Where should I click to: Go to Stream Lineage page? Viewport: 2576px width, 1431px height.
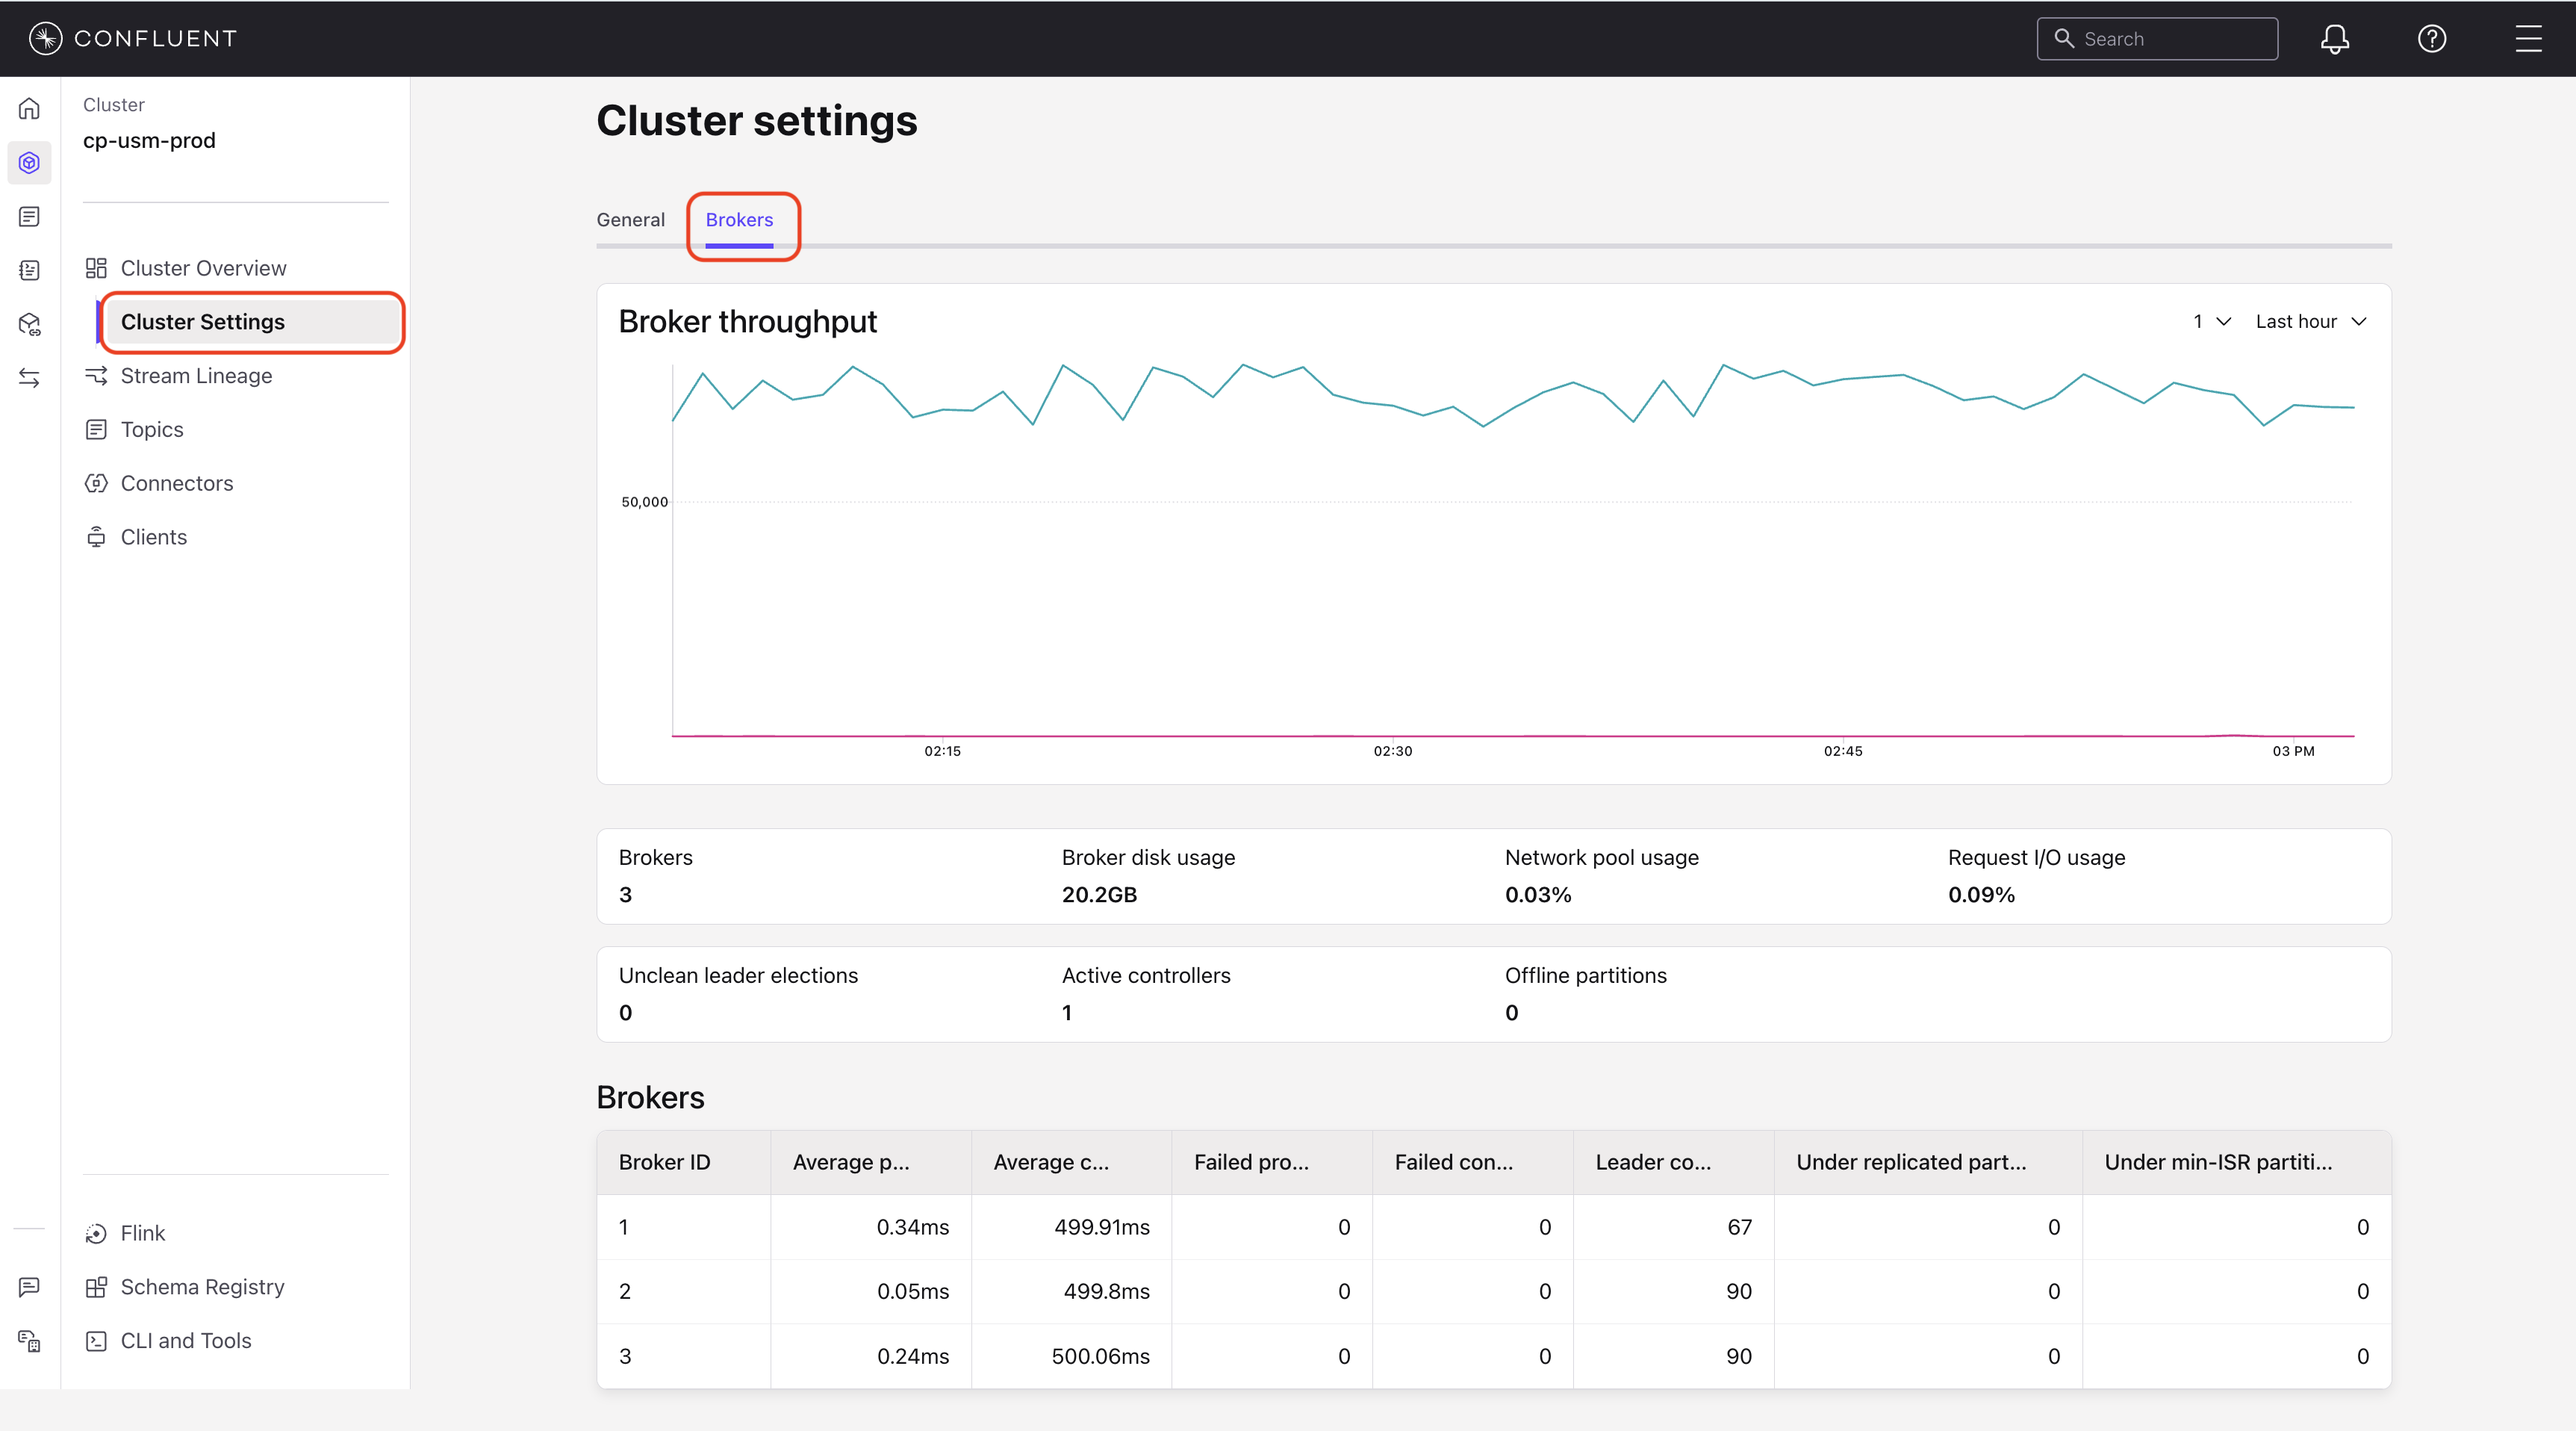(196, 376)
